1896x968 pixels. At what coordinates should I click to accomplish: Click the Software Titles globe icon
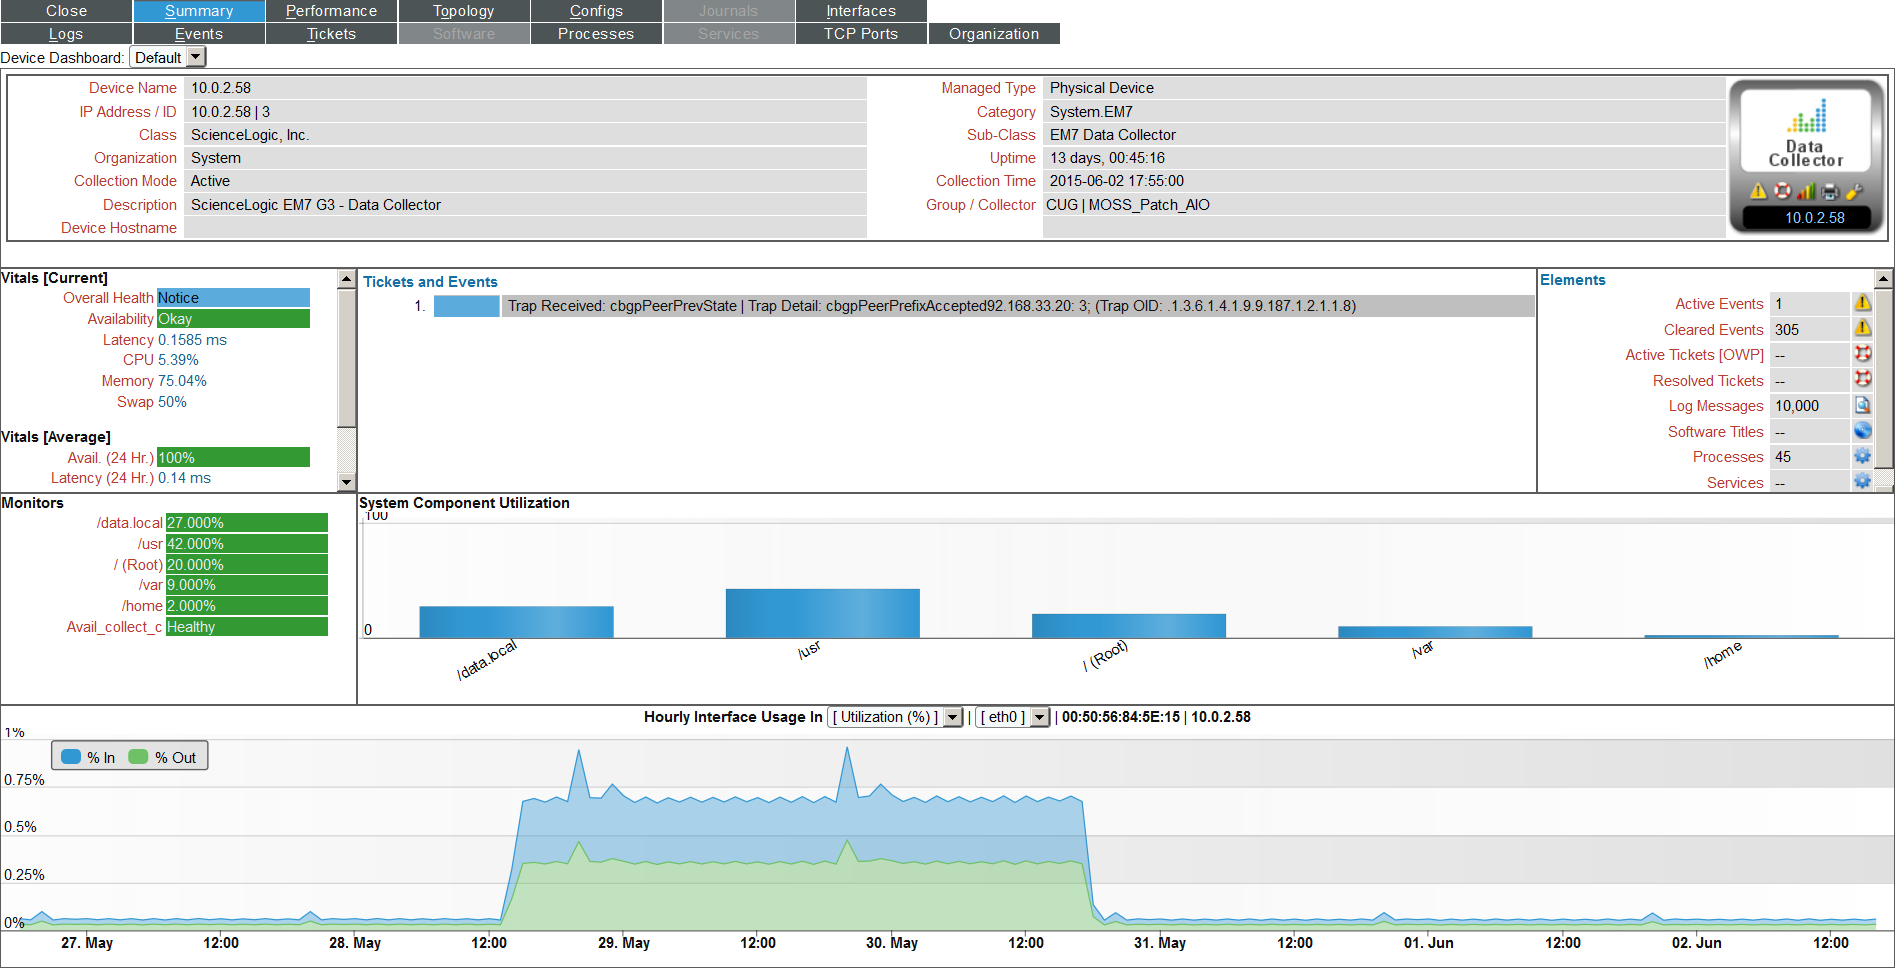pos(1863,430)
